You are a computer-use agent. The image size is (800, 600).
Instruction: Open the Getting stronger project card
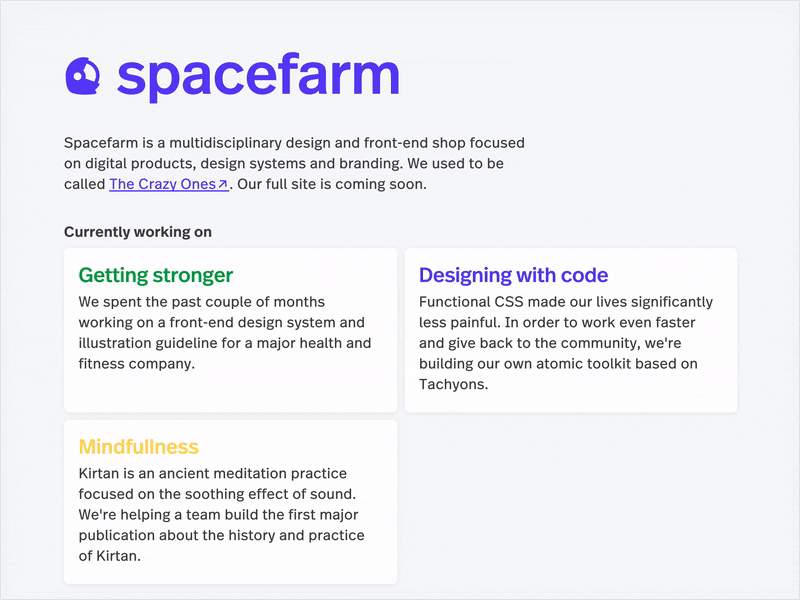click(230, 330)
